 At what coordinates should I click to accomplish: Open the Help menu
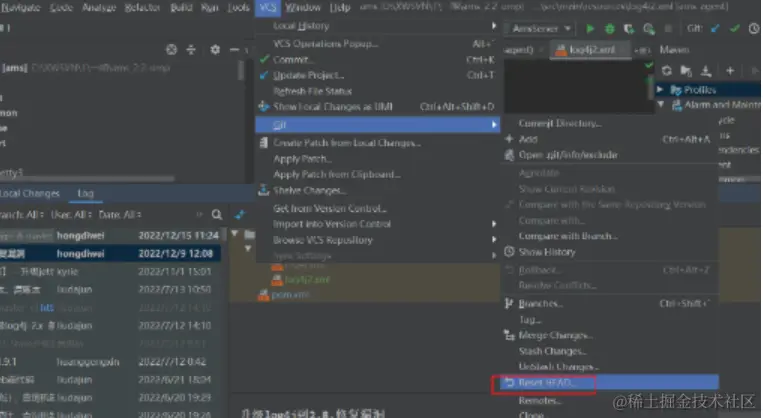click(340, 7)
